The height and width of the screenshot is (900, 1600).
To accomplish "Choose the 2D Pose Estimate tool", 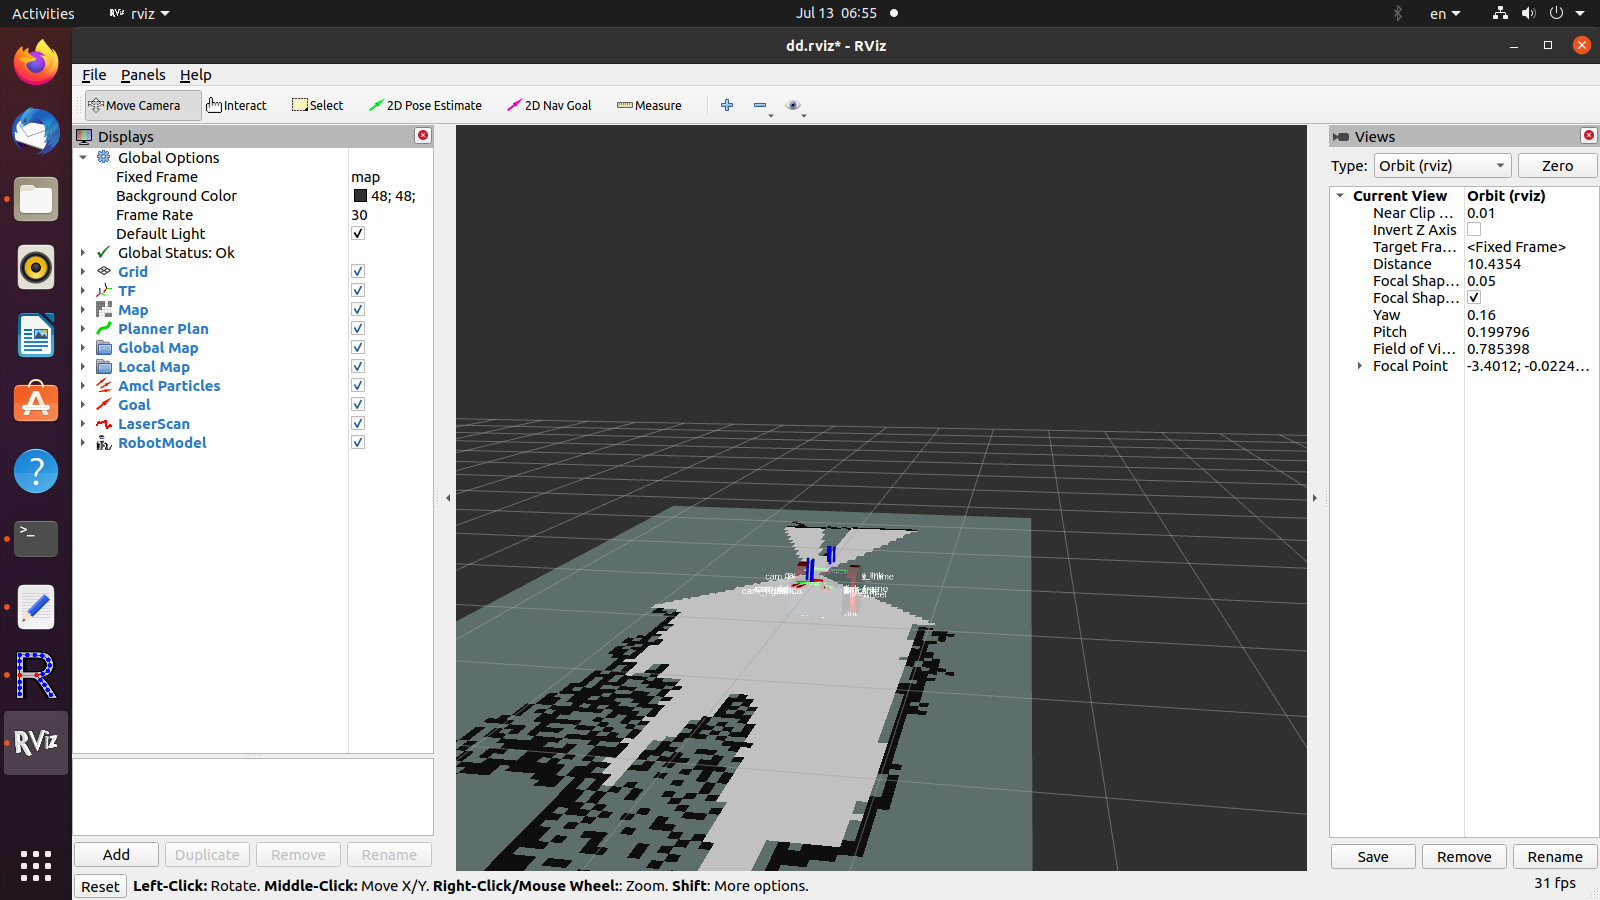I will coord(425,105).
